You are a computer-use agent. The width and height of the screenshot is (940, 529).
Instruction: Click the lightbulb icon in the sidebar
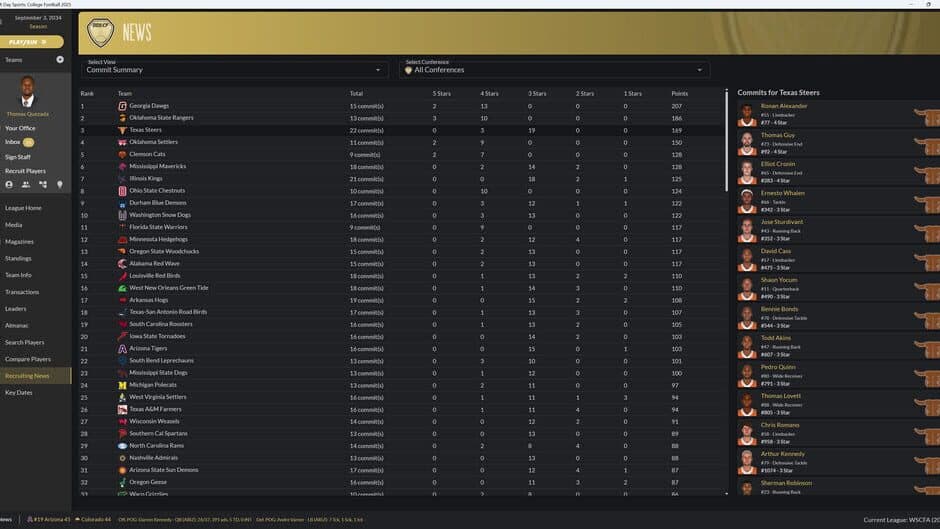(59, 185)
